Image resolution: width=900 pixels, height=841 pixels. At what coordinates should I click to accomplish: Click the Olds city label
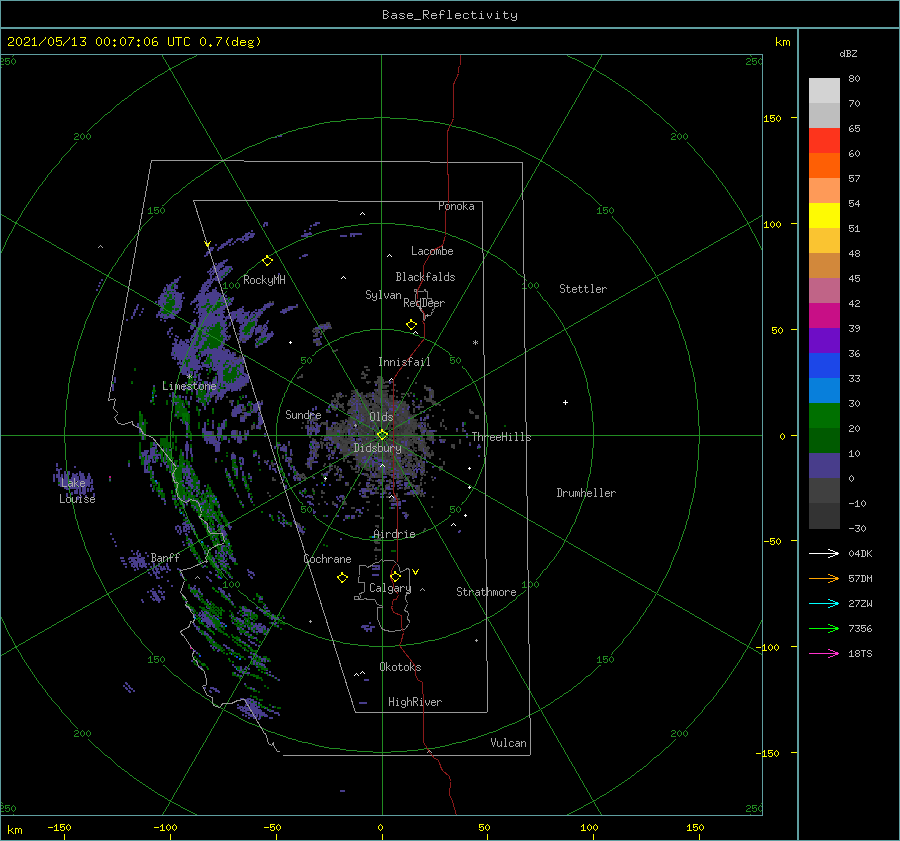coord(381,417)
